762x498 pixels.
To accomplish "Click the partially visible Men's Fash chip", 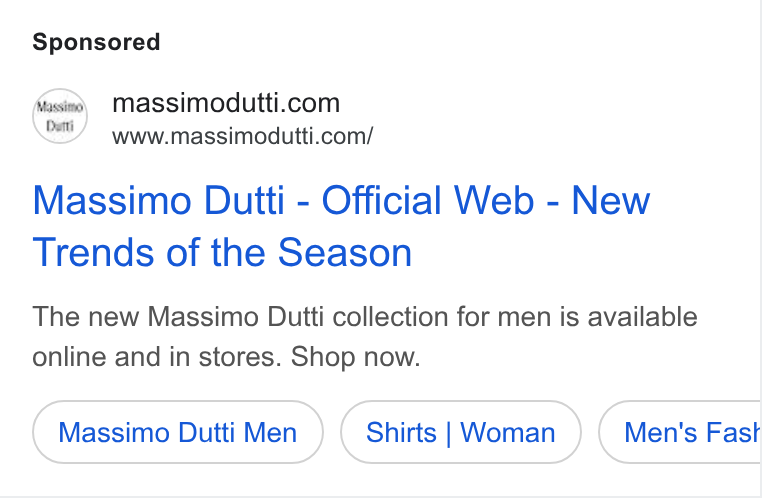I will [x=679, y=432].
